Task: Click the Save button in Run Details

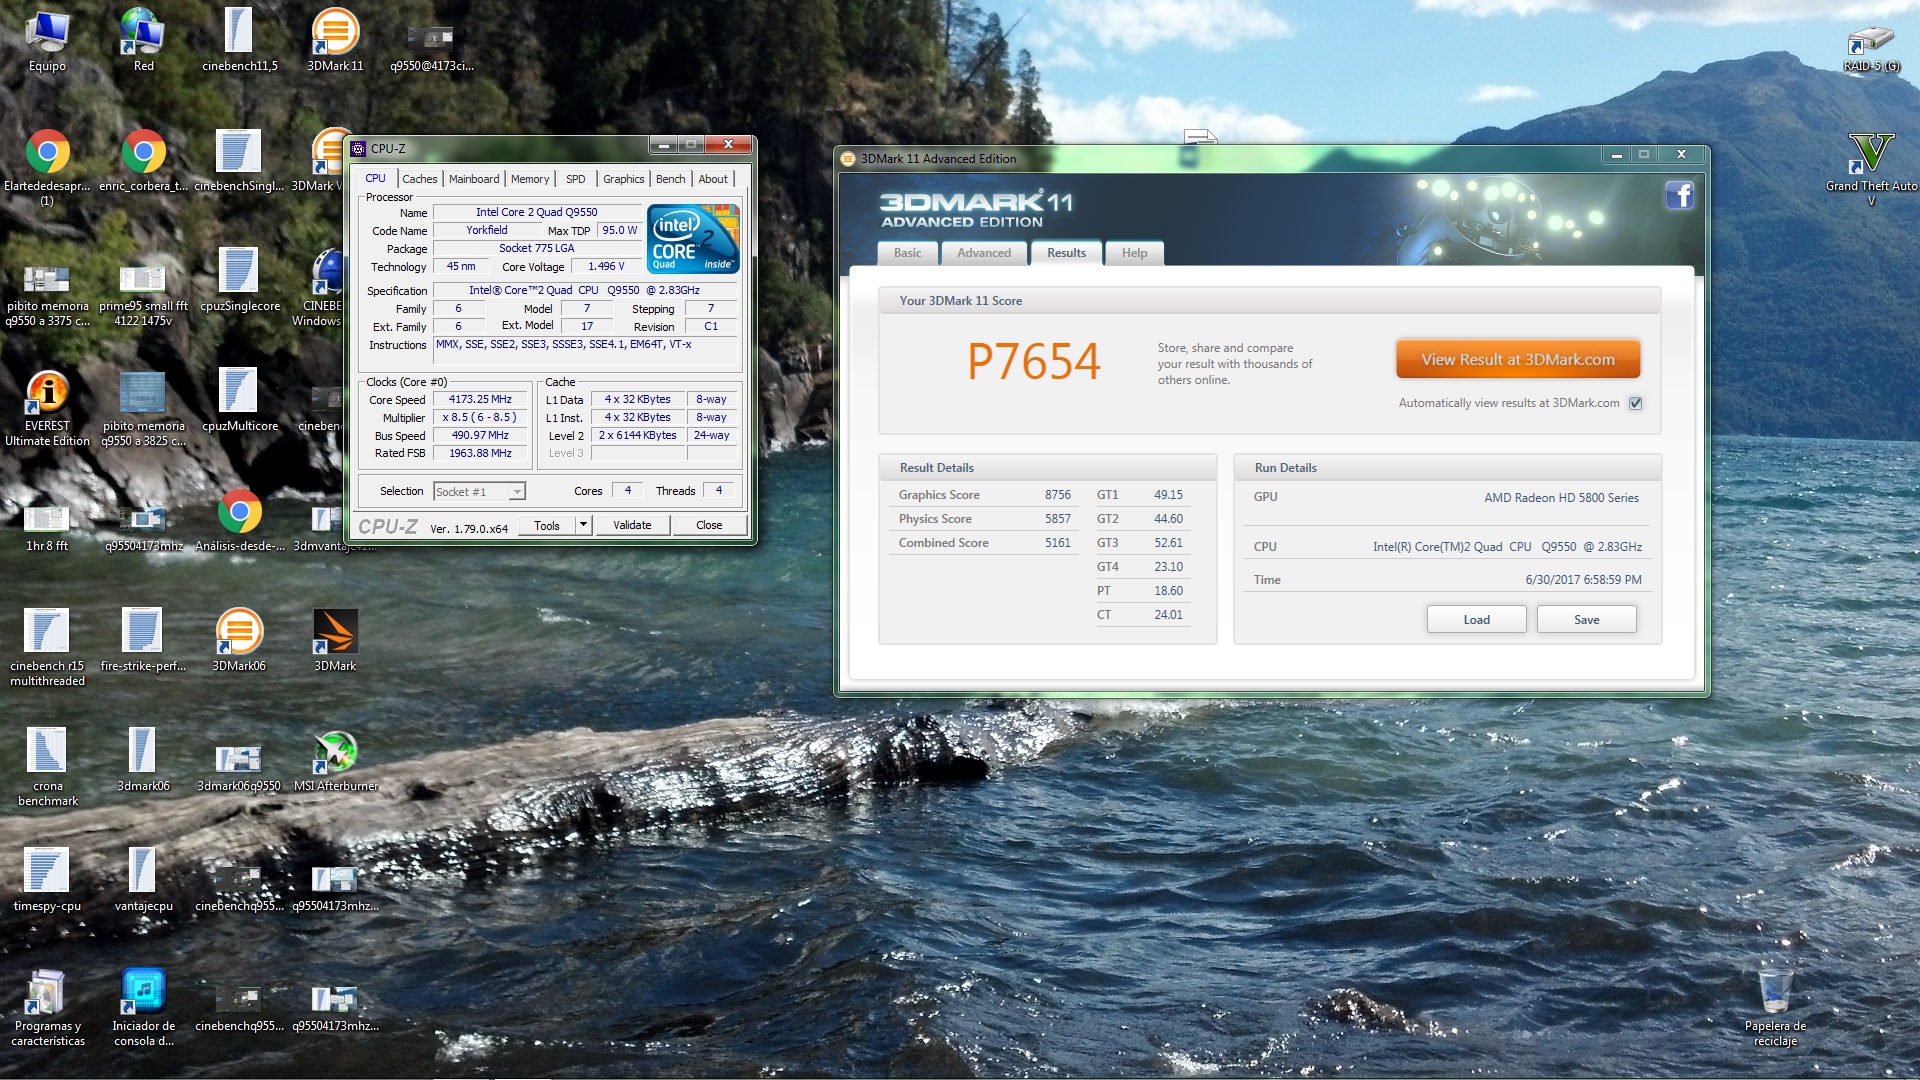Action: (1586, 620)
